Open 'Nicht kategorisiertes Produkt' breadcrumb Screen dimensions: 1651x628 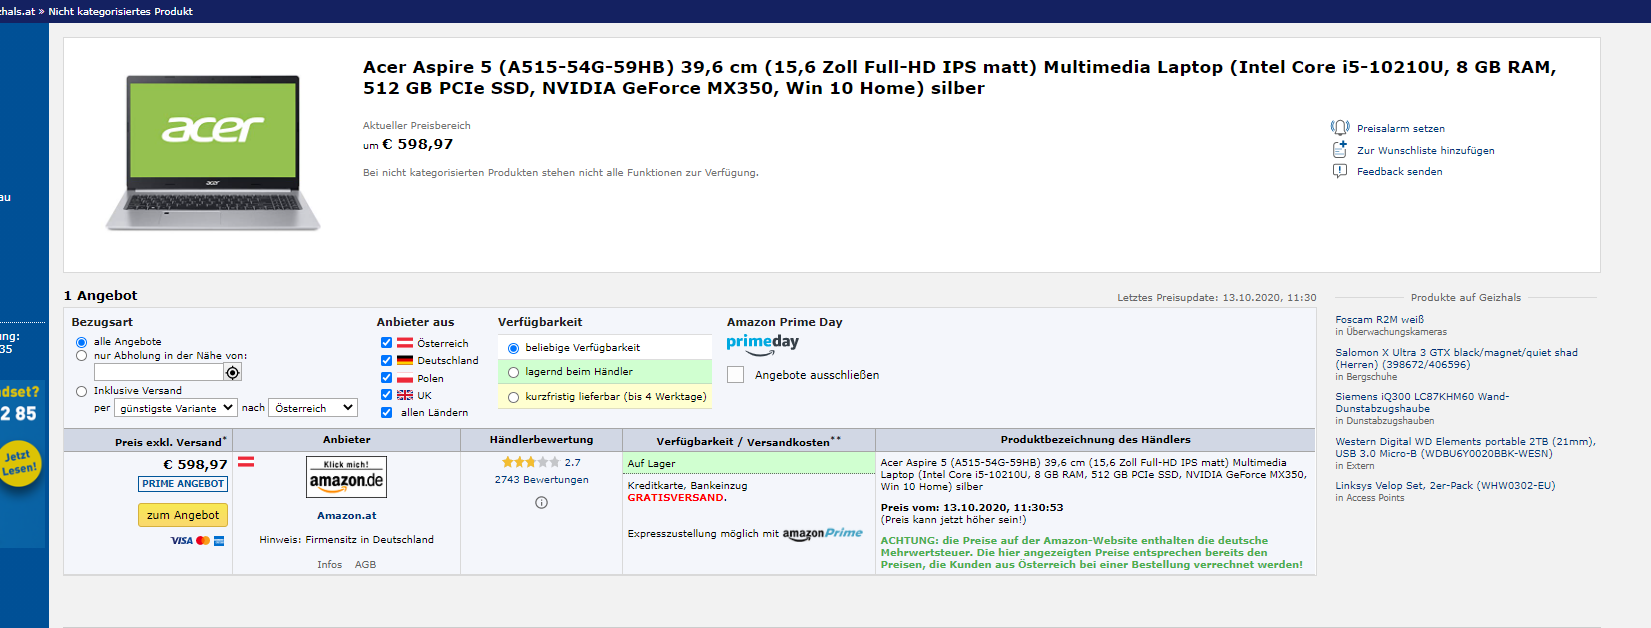(121, 12)
